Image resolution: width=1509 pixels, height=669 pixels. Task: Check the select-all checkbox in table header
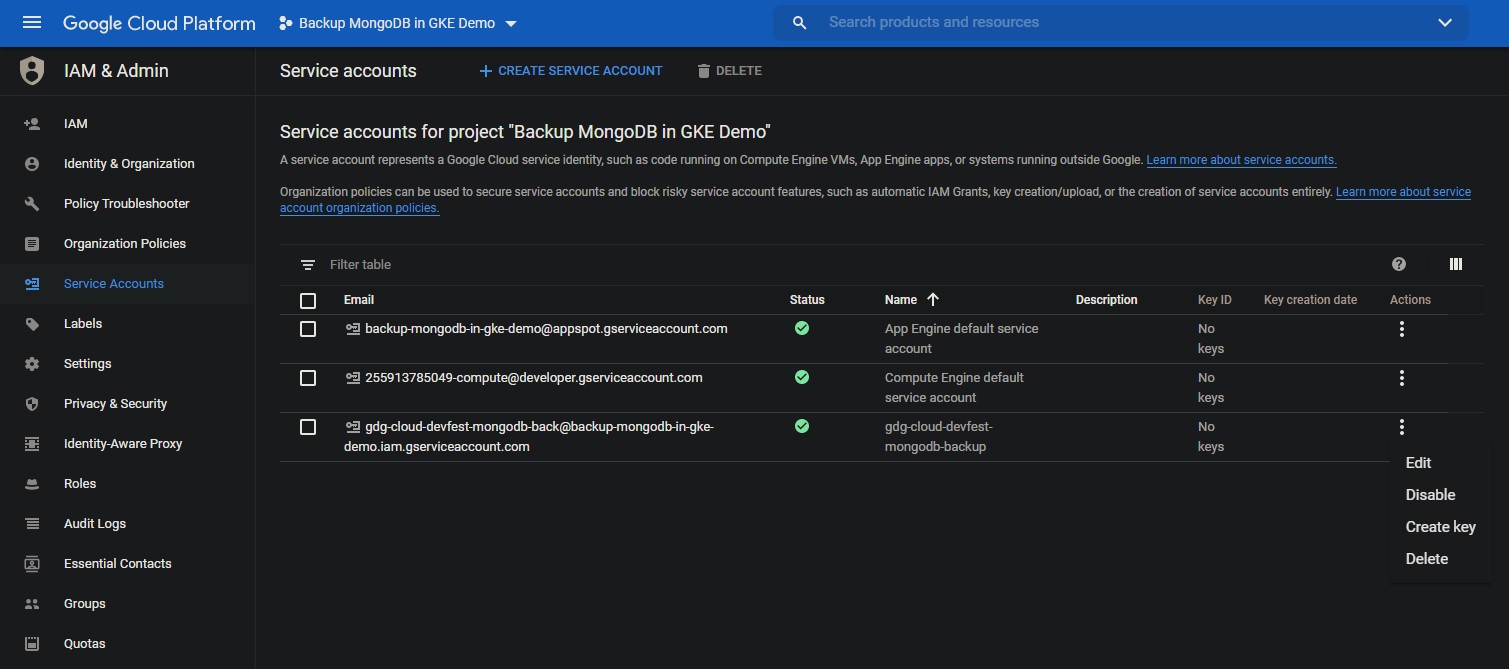click(308, 301)
